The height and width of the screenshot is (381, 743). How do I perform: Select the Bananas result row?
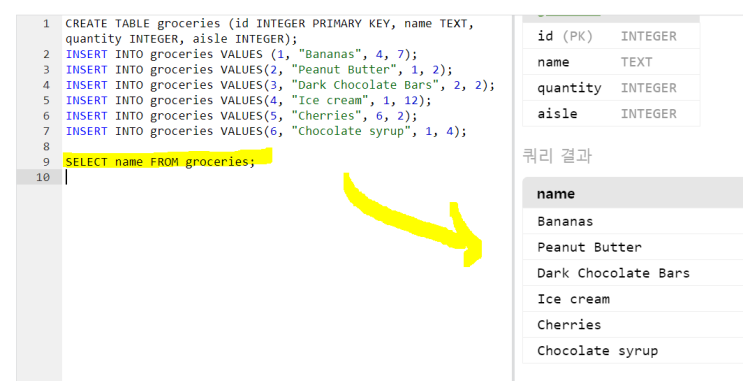pyautogui.click(x=633, y=221)
